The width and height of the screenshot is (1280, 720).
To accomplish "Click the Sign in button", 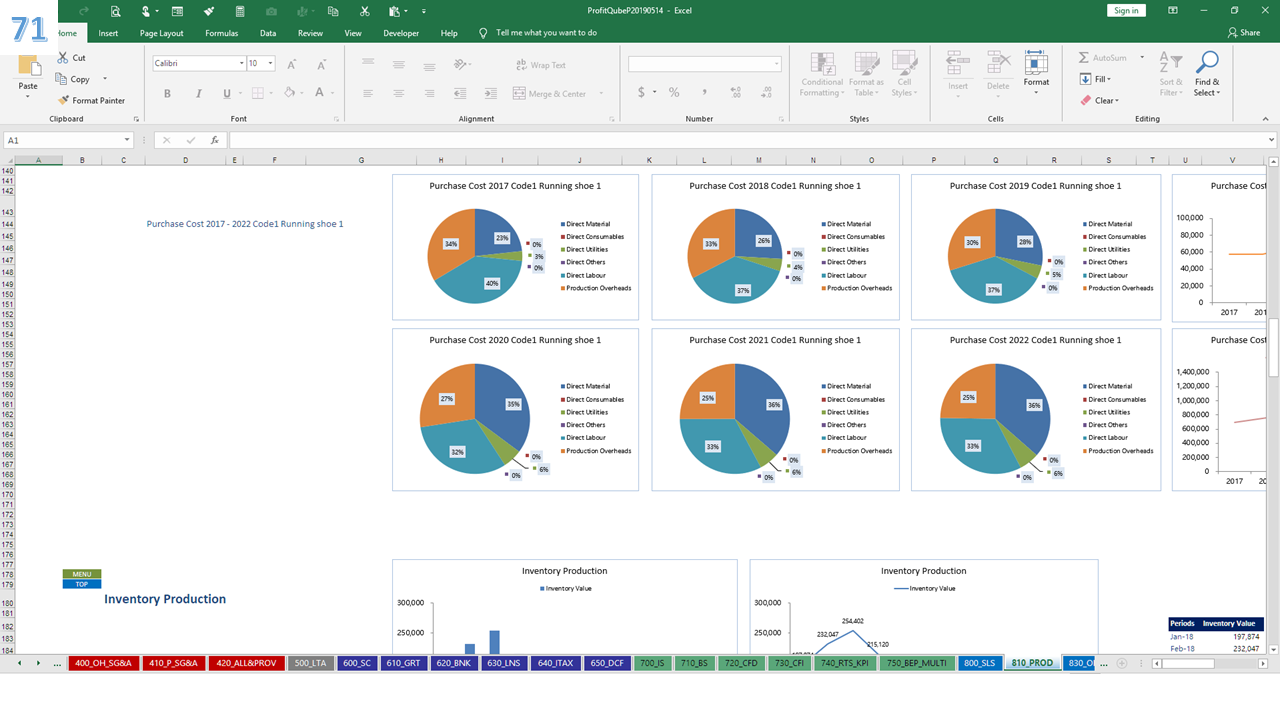I will point(1126,10).
